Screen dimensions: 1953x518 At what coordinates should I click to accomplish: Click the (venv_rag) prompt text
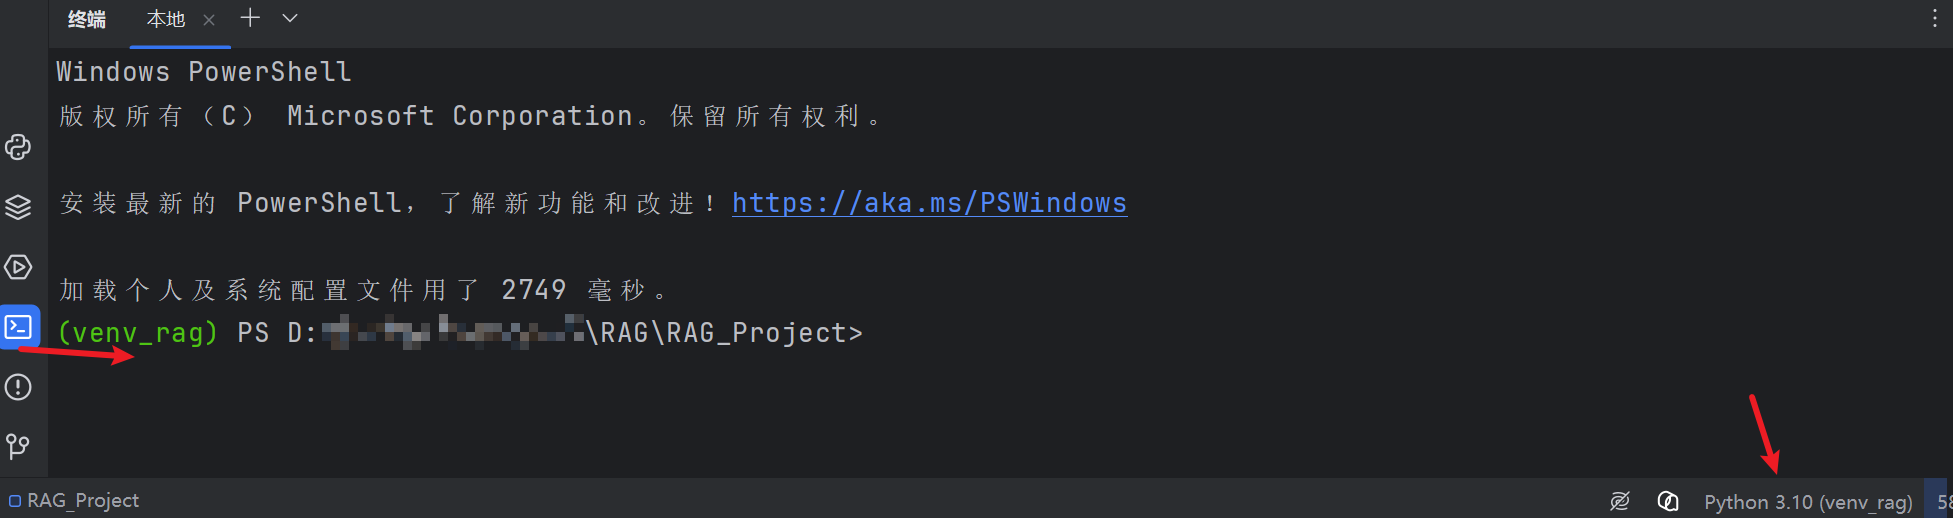(x=138, y=333)
